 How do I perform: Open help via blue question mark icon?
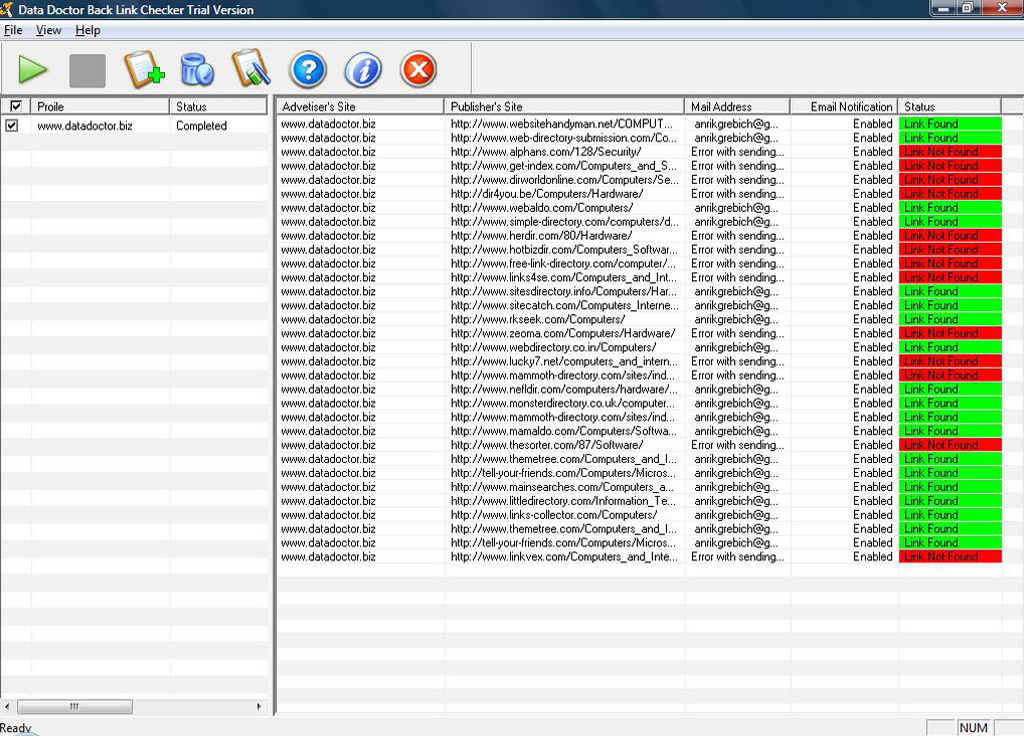[308, 69]
